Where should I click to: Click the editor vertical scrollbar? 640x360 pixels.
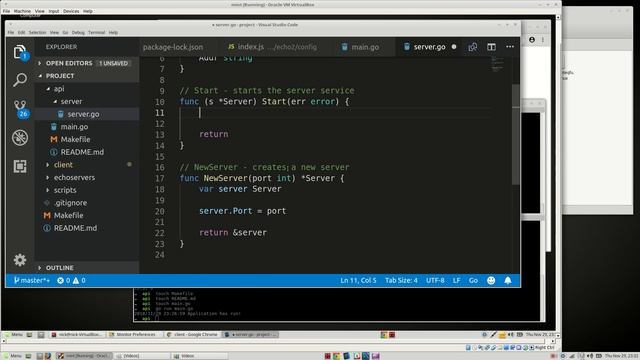pos(516,134)
